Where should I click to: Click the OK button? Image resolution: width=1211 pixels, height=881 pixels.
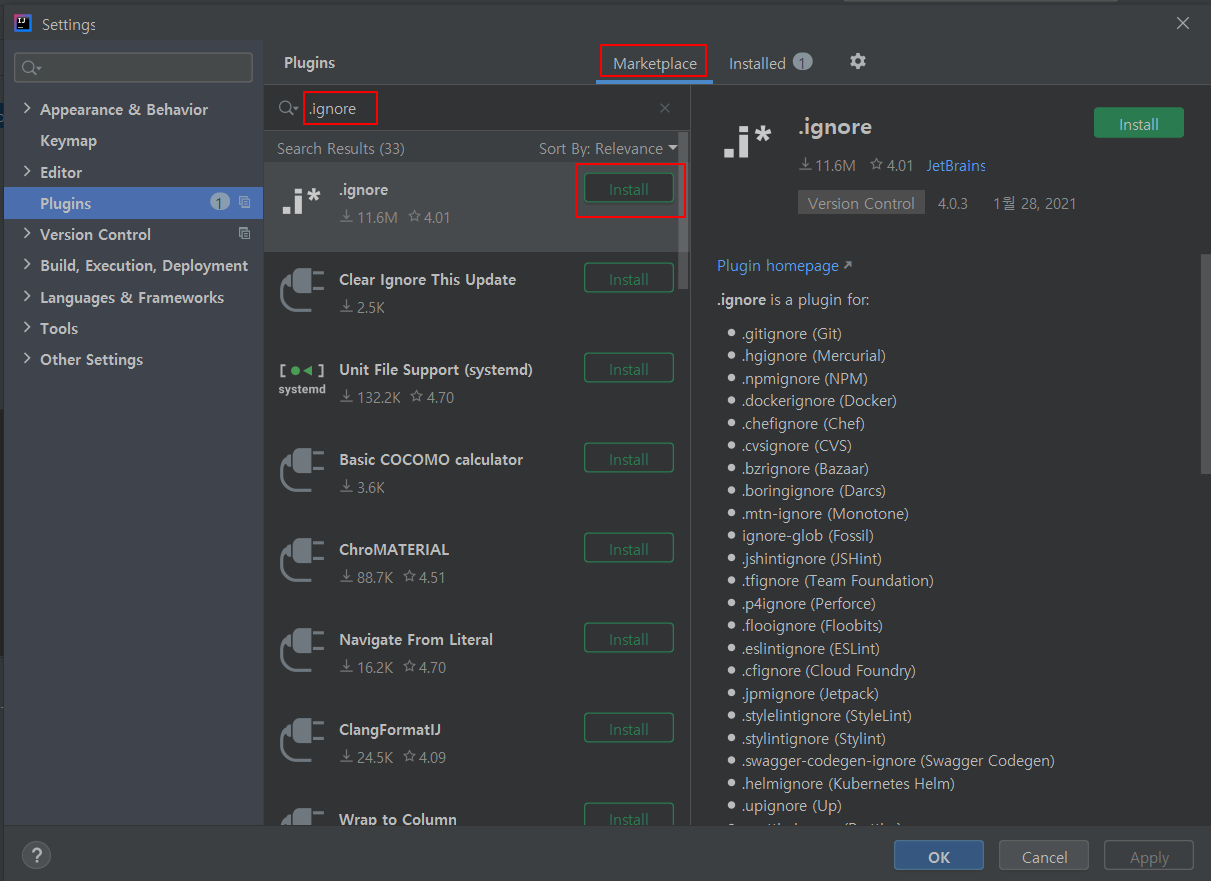point(939,856)
